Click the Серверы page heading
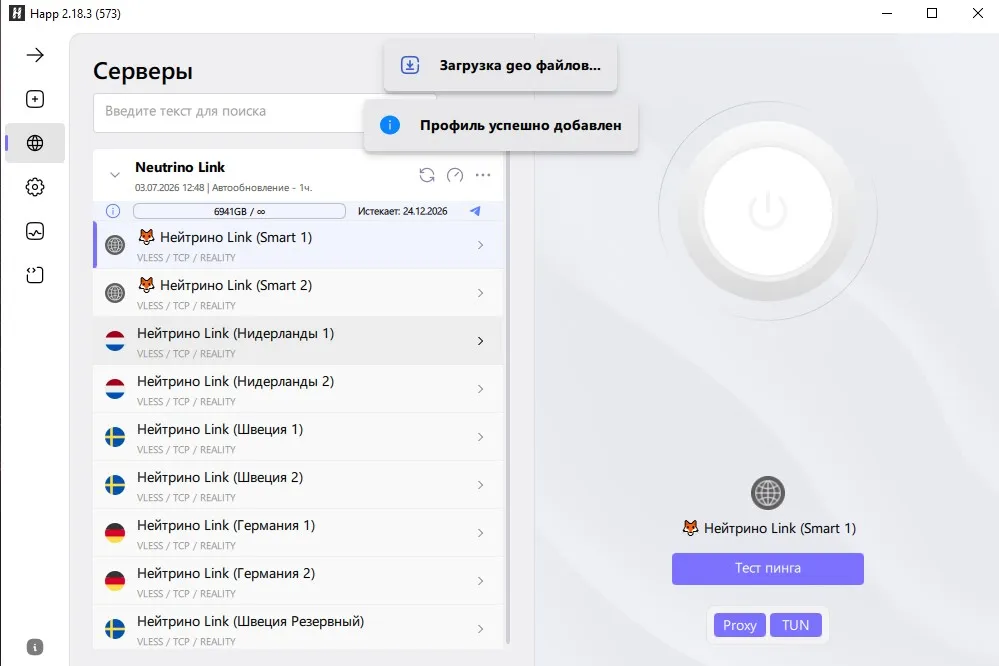 tap(143, 71)
